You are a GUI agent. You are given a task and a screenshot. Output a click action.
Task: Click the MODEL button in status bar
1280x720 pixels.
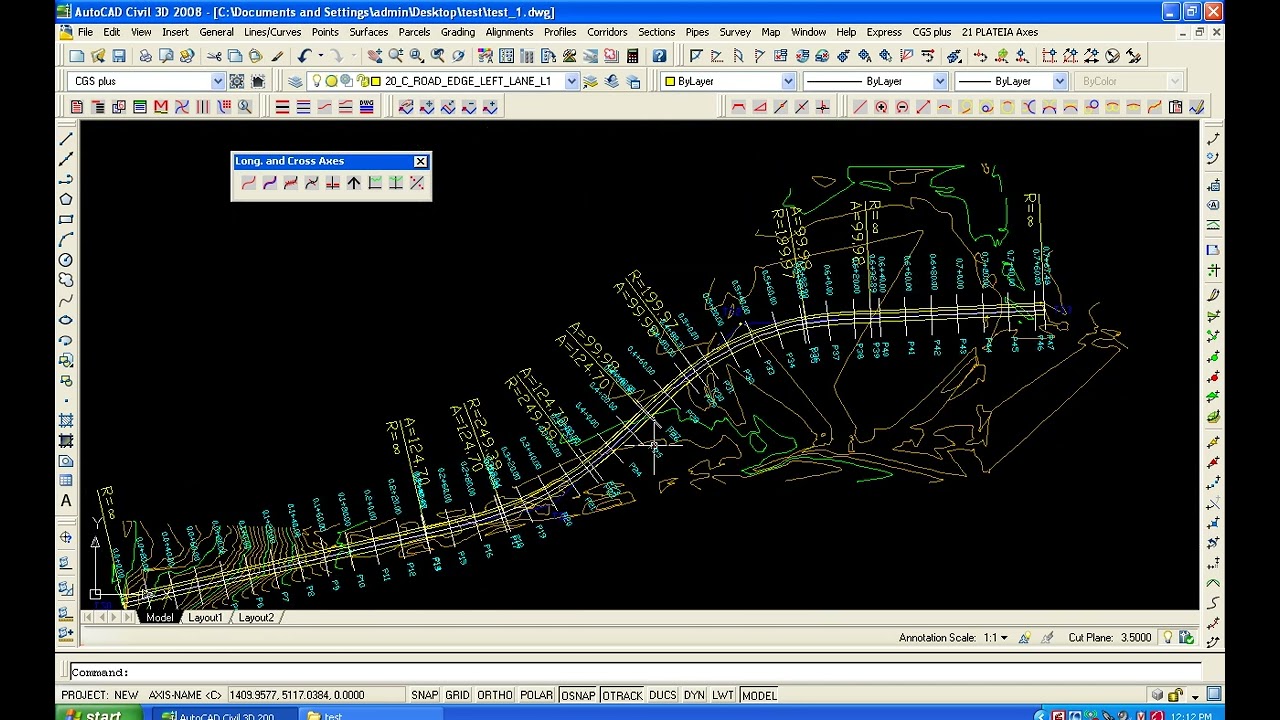tap(759, 695)
